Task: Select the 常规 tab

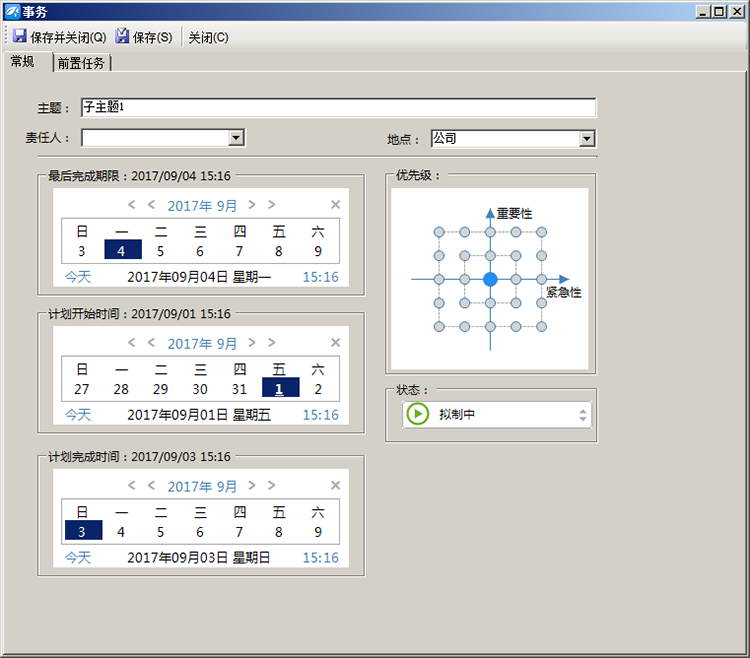Action: coord(23,62)
